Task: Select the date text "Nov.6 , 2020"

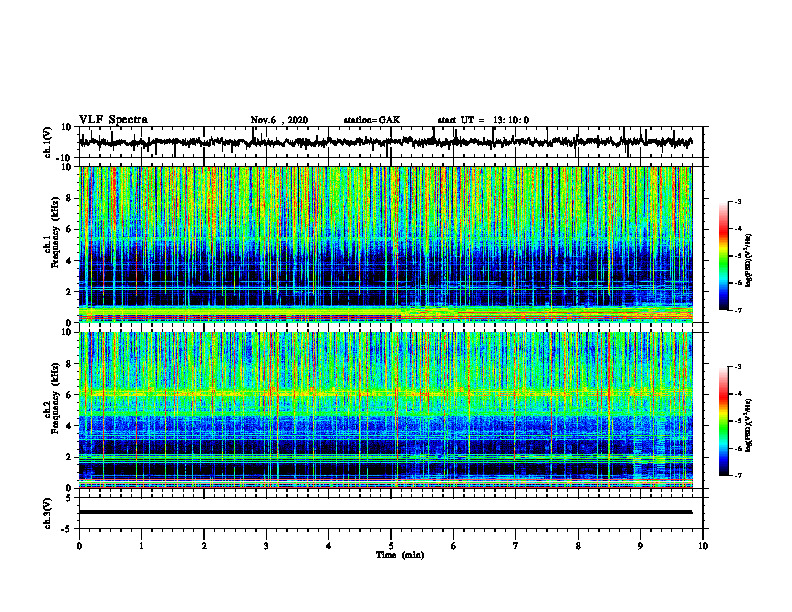Action: 279,120
